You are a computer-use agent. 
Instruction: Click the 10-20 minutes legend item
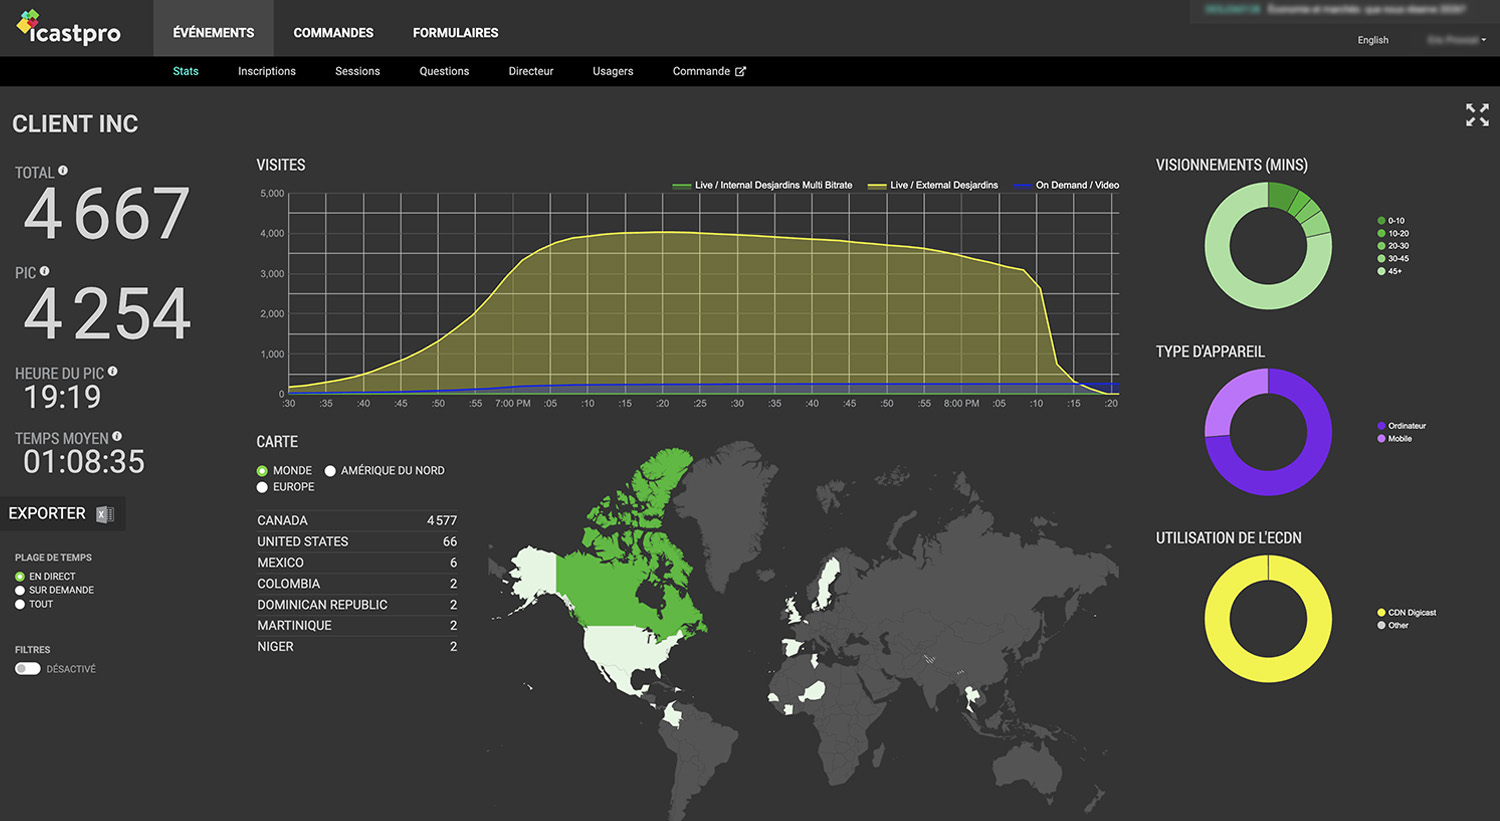tap(1393, 233)
